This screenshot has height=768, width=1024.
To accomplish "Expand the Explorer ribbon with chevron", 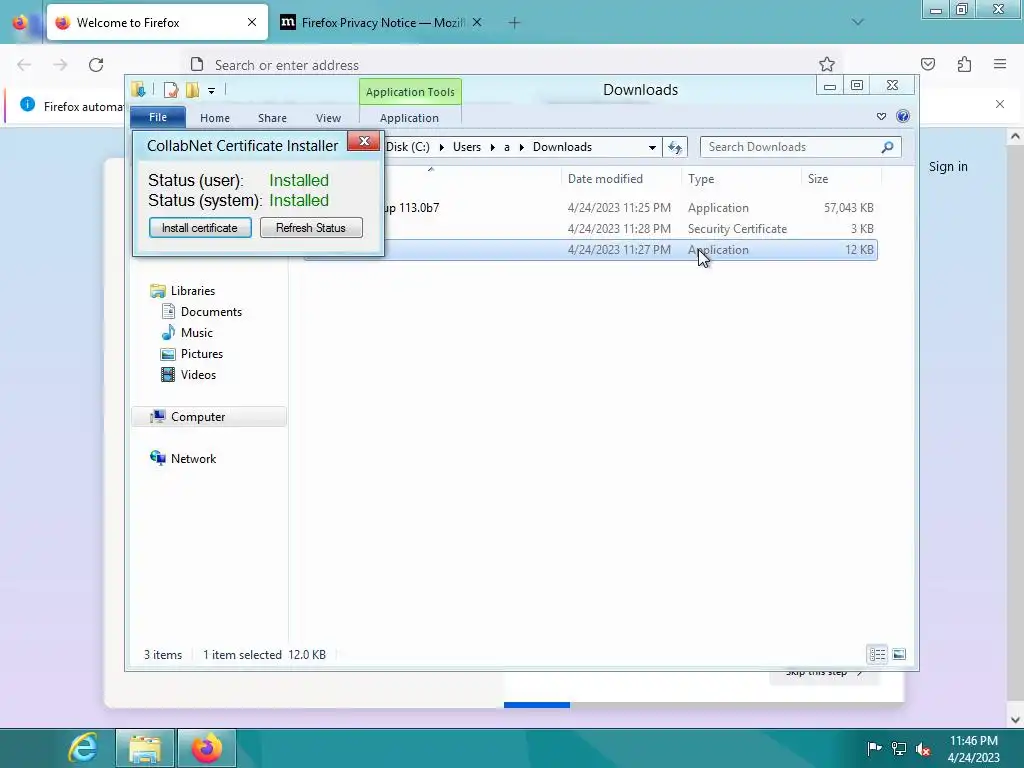I will pyautogui.click(x=881, y=116).
